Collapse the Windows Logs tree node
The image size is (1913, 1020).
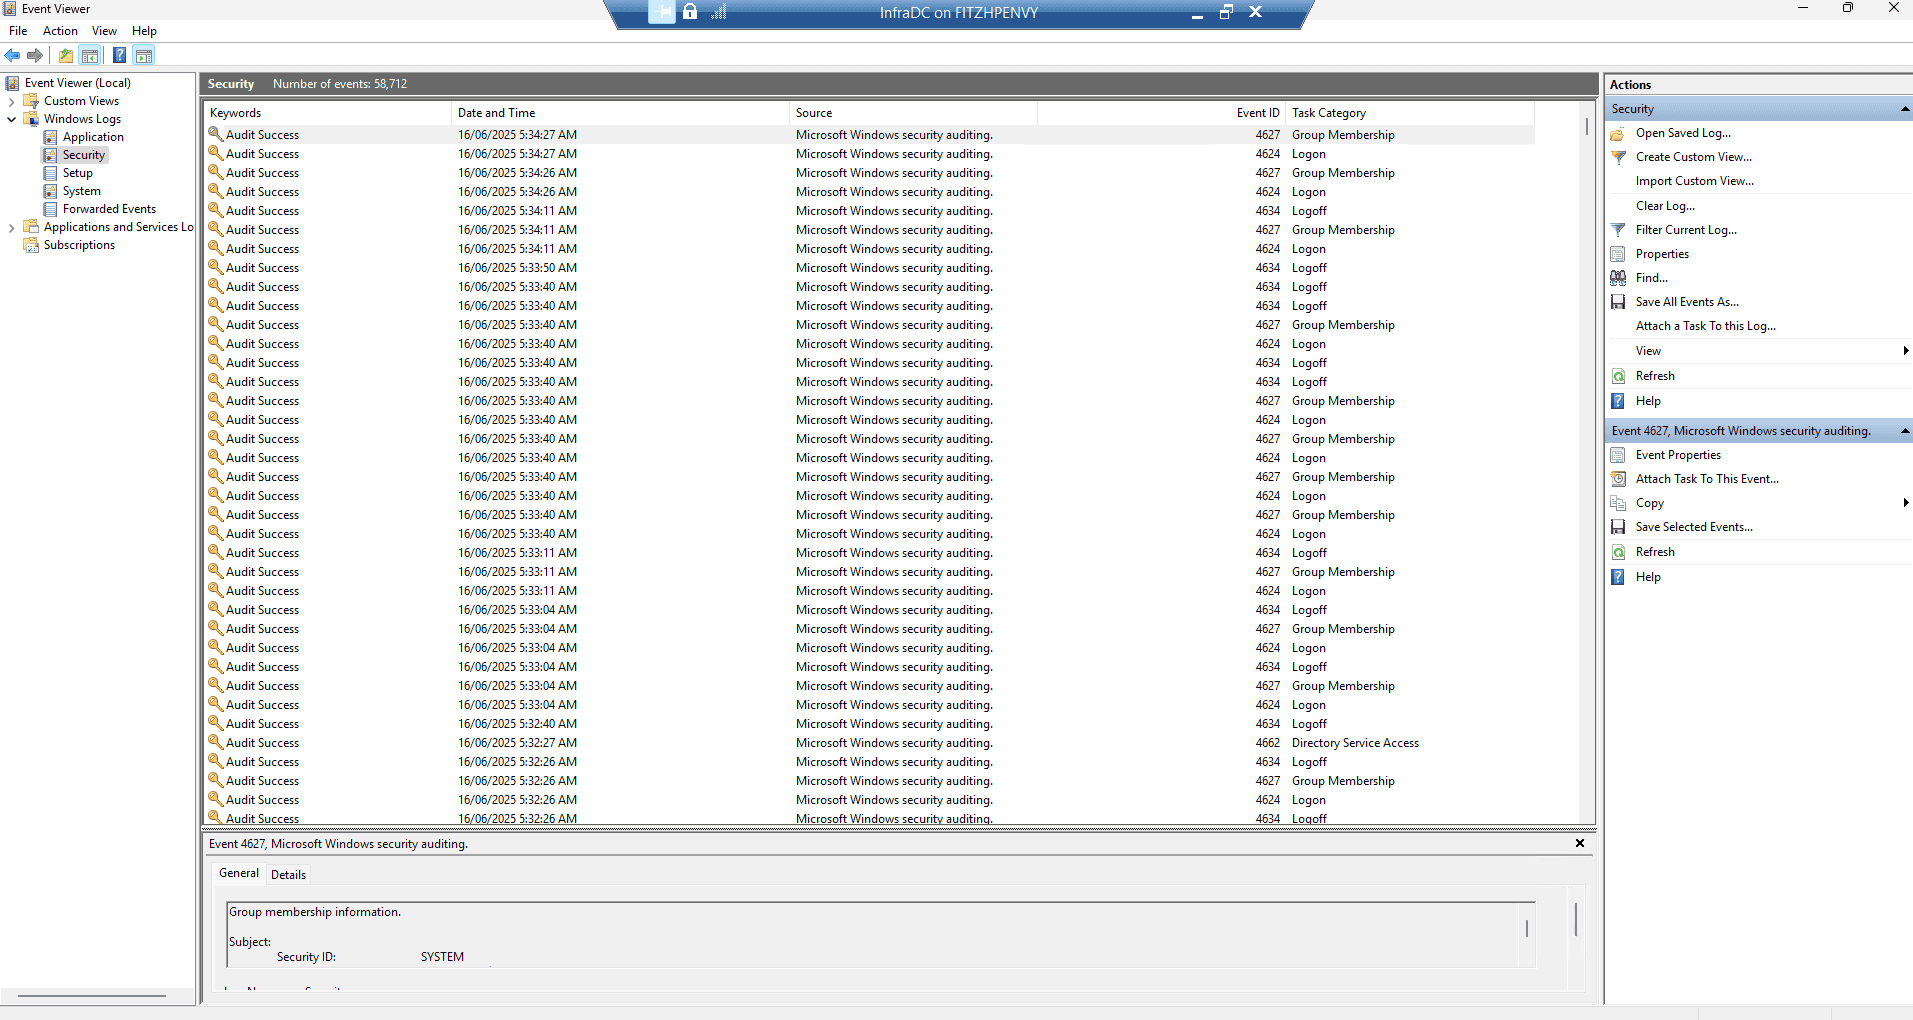click(x=11, y=119)
